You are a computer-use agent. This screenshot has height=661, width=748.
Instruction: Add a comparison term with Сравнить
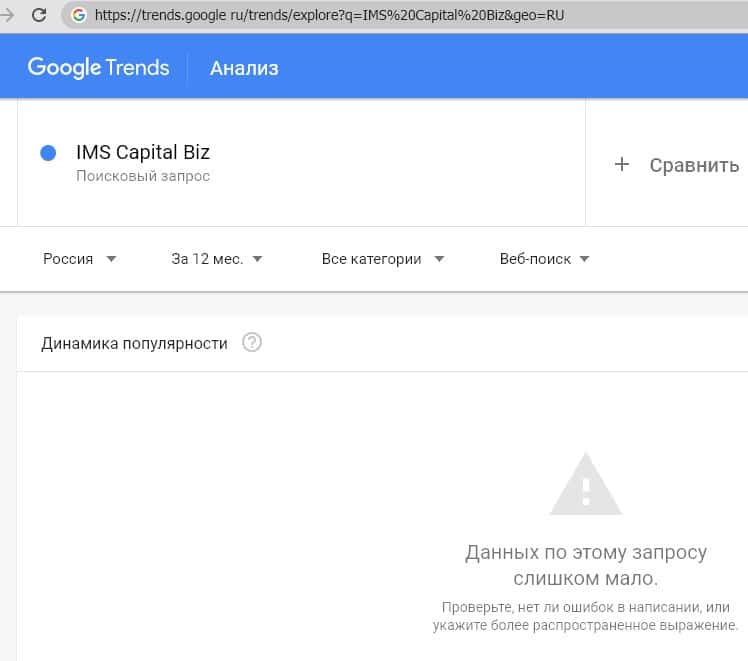(x=694, y=165)
